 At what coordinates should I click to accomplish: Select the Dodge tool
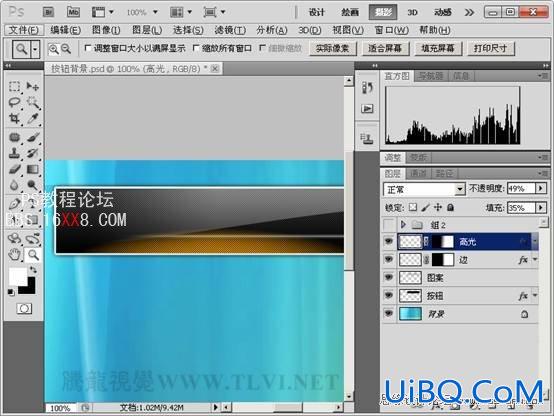(33, 185)
